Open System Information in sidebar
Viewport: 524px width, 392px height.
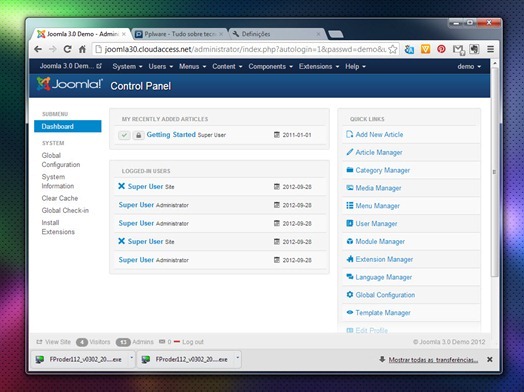pos(58,181)
